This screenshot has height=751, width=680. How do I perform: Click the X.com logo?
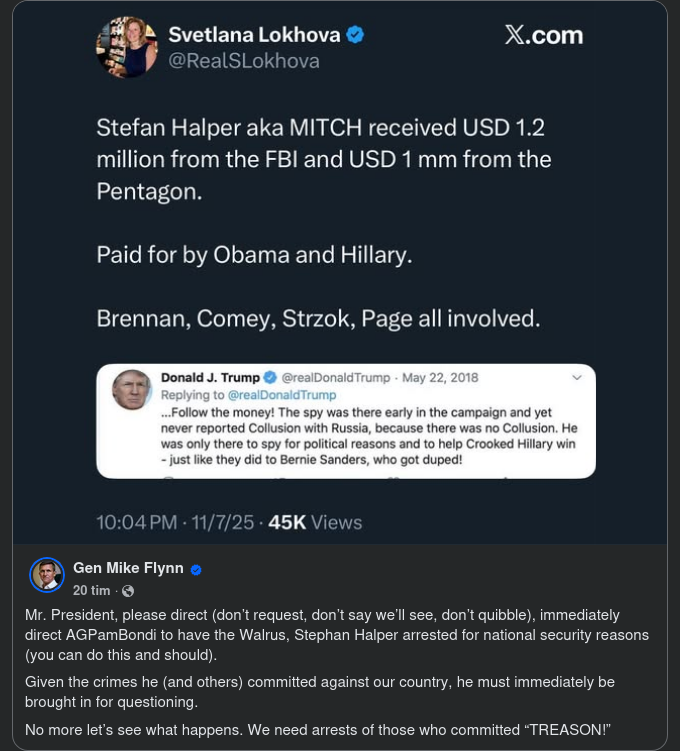click(543, 36)
